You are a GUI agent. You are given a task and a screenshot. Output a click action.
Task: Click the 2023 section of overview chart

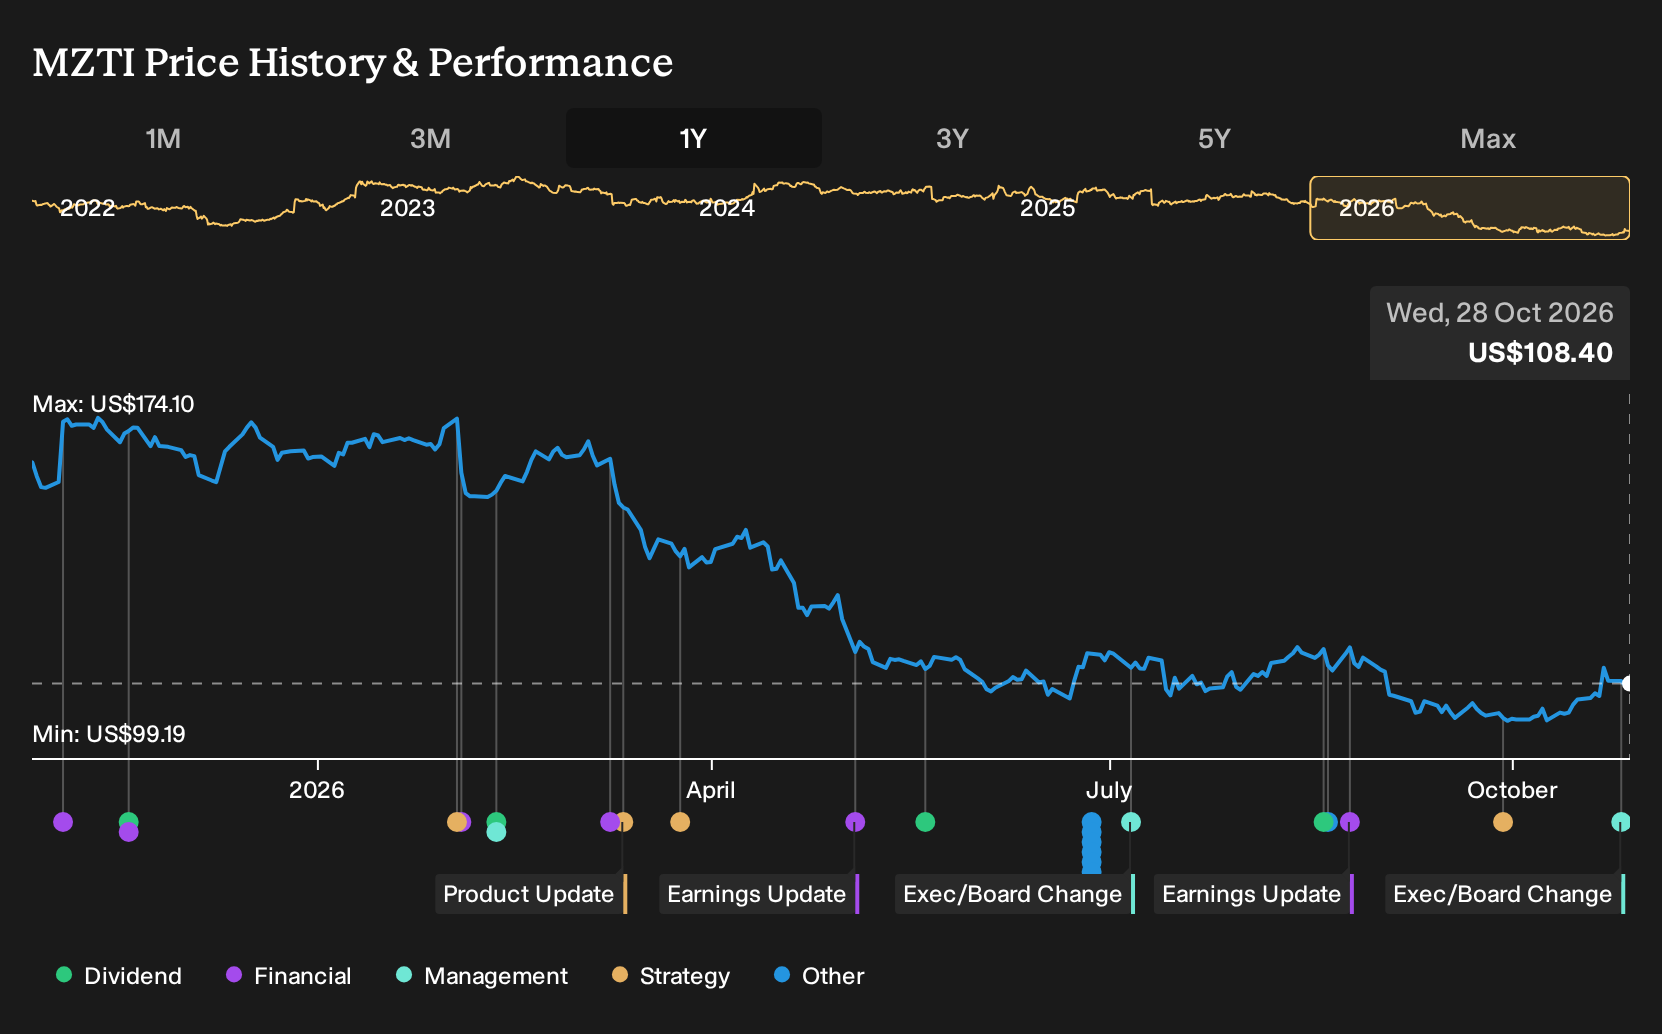[408, 208]
